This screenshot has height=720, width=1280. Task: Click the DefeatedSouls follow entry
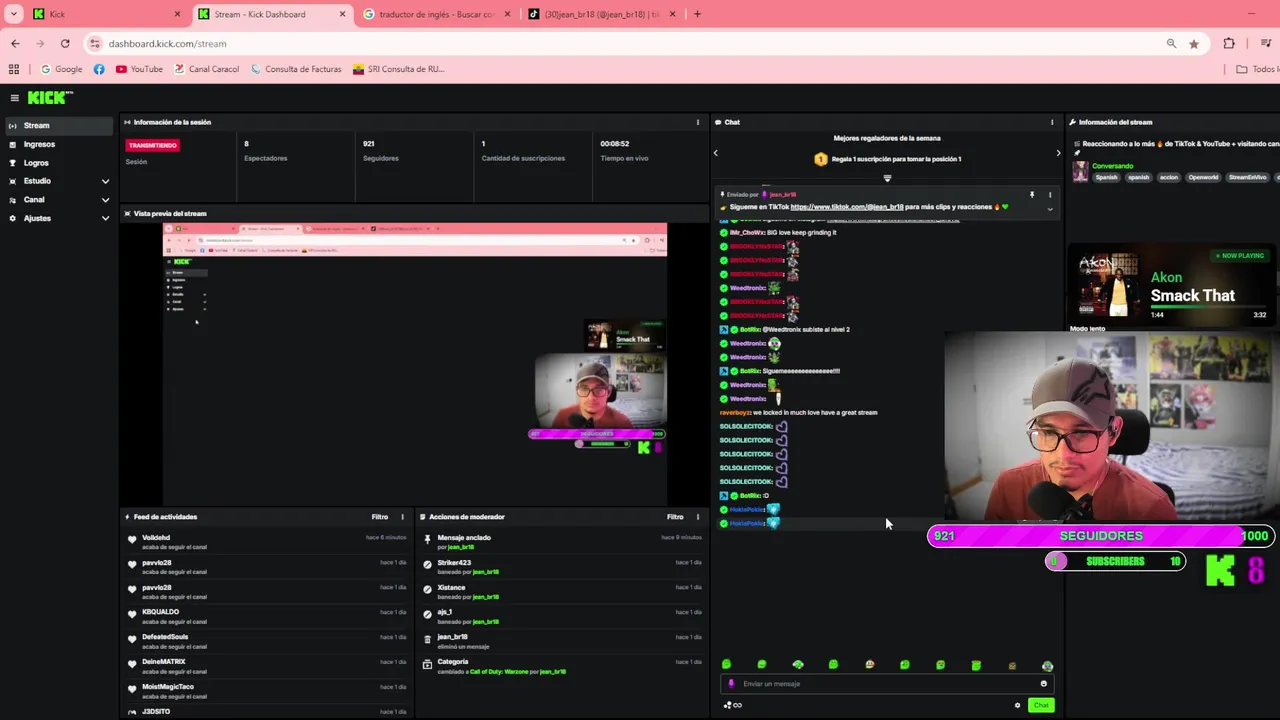(x=267, y=641)
